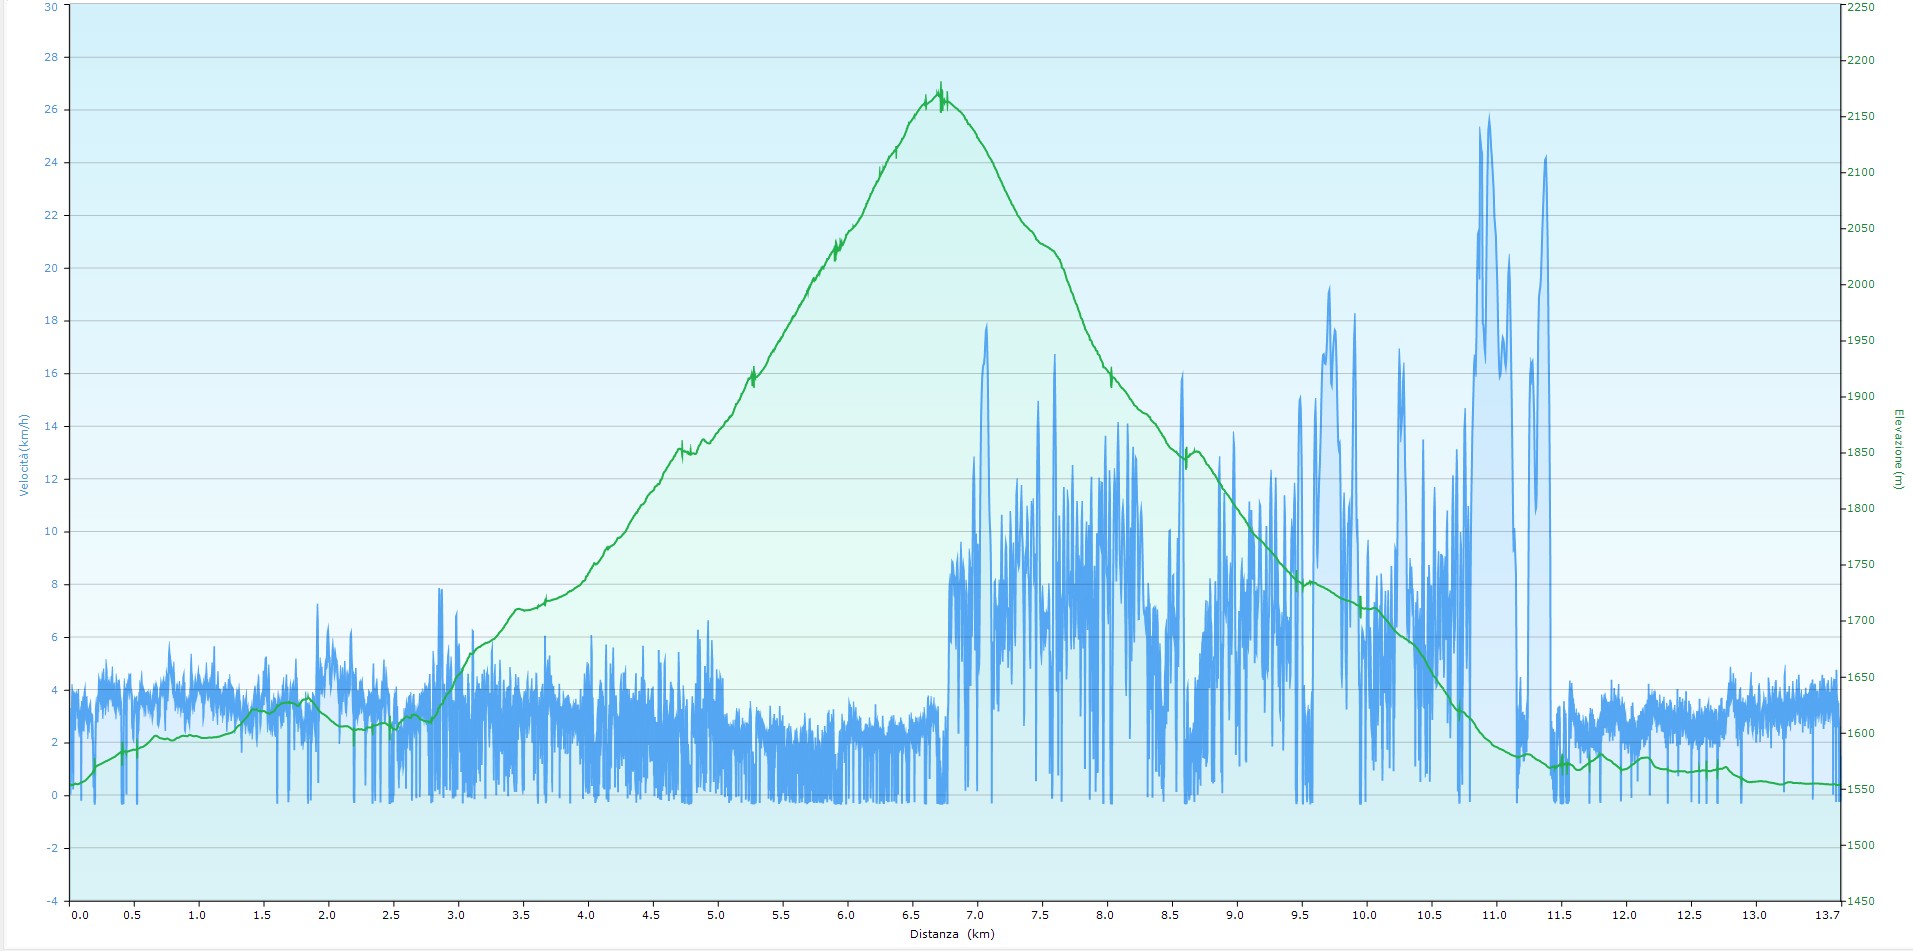Screen dimensions: 1913x951
Task: Click the Distanza (km) axis title
Action: (951, 934)
